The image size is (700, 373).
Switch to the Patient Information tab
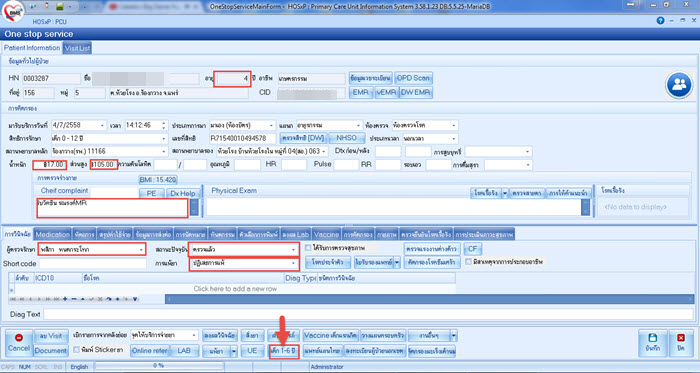pyautogui.click(x=32, y=48)
